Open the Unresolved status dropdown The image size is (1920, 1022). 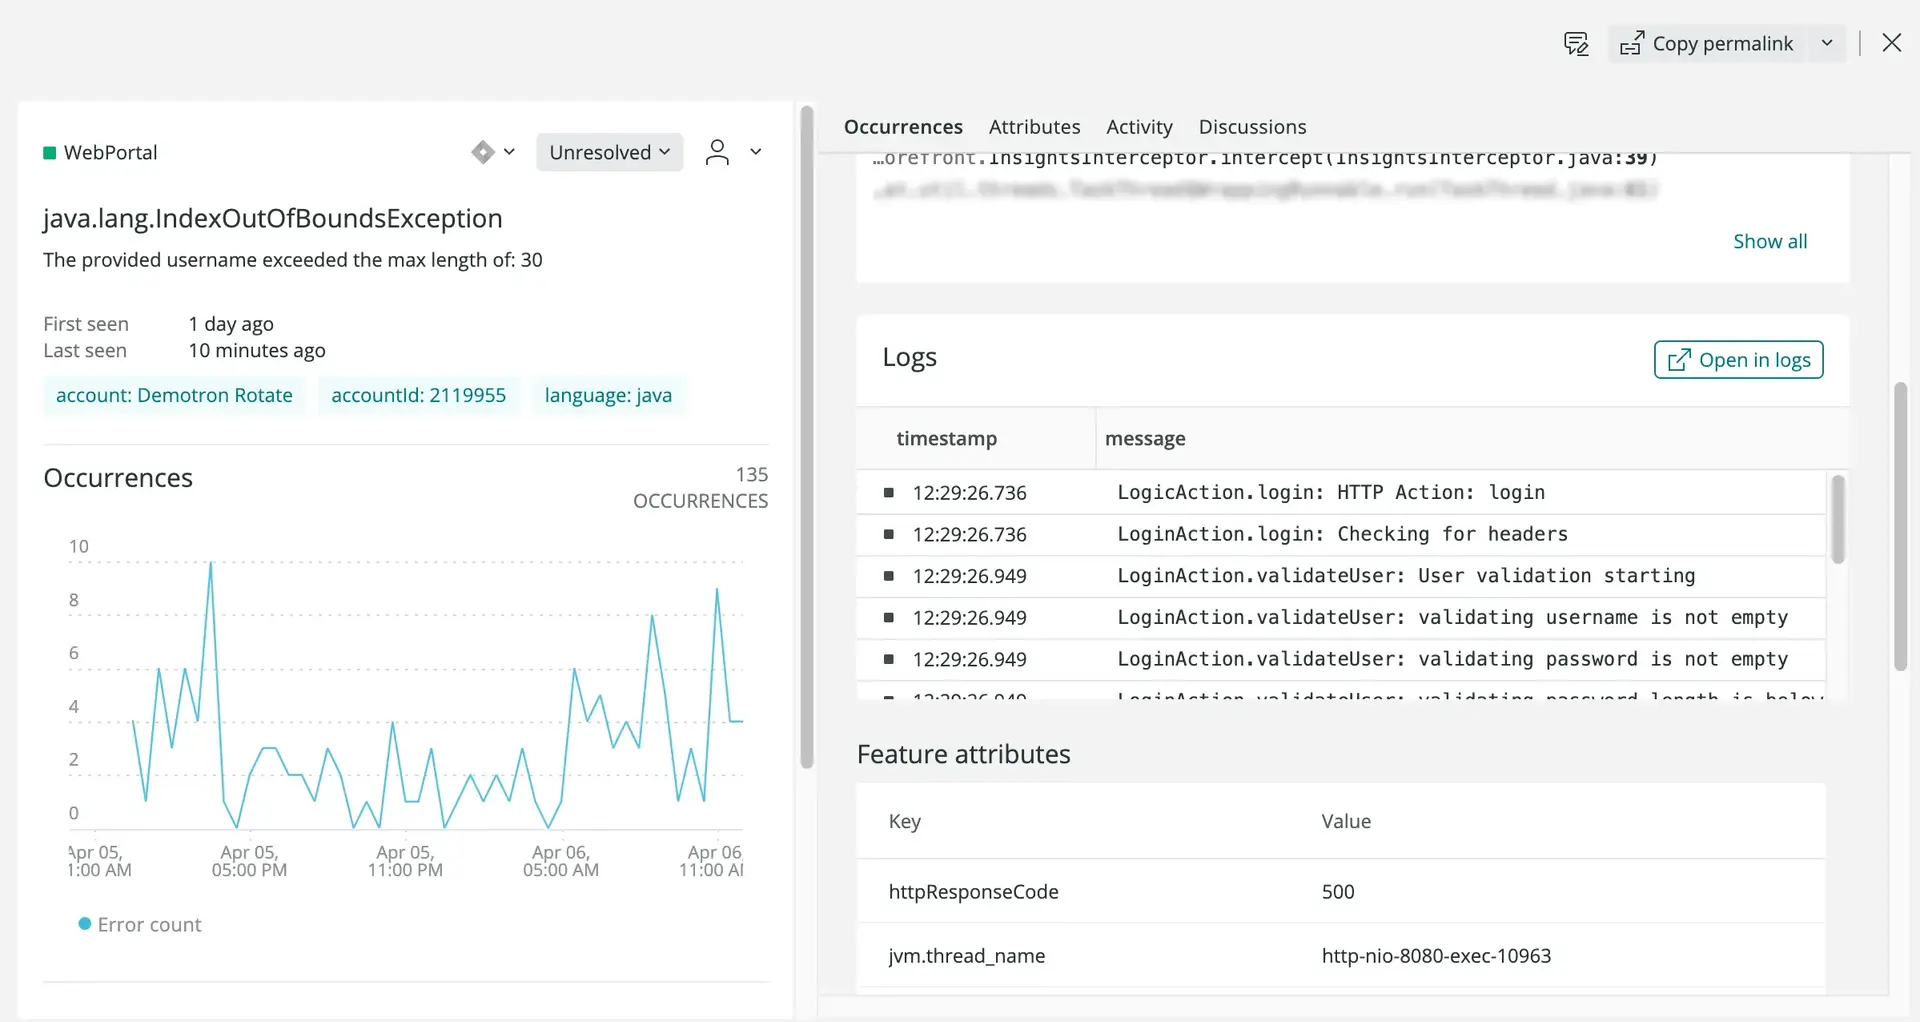click(609, 152)
